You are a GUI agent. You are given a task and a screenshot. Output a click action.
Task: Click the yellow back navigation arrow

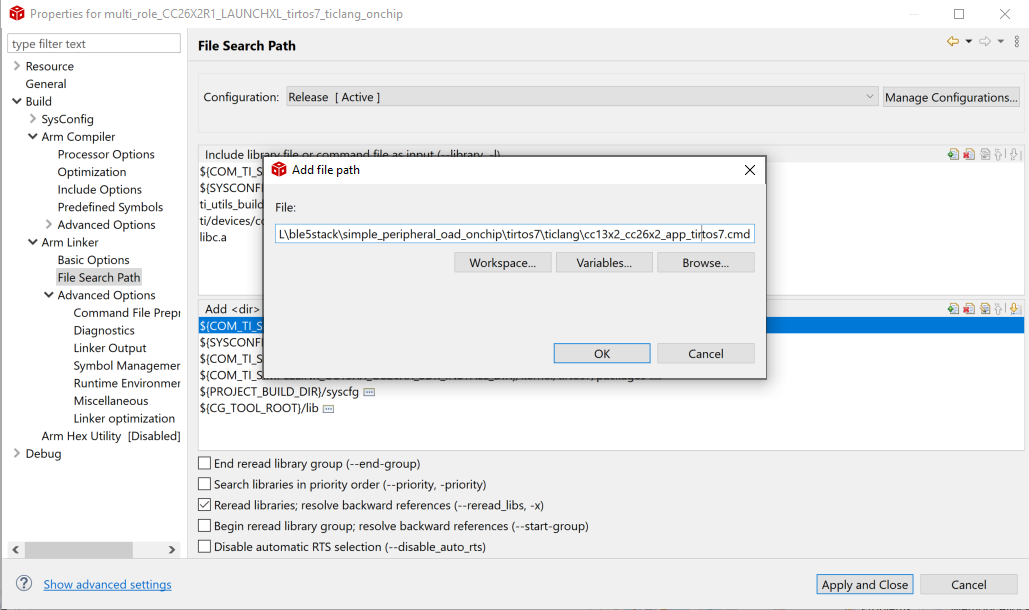tap(952, 42)
